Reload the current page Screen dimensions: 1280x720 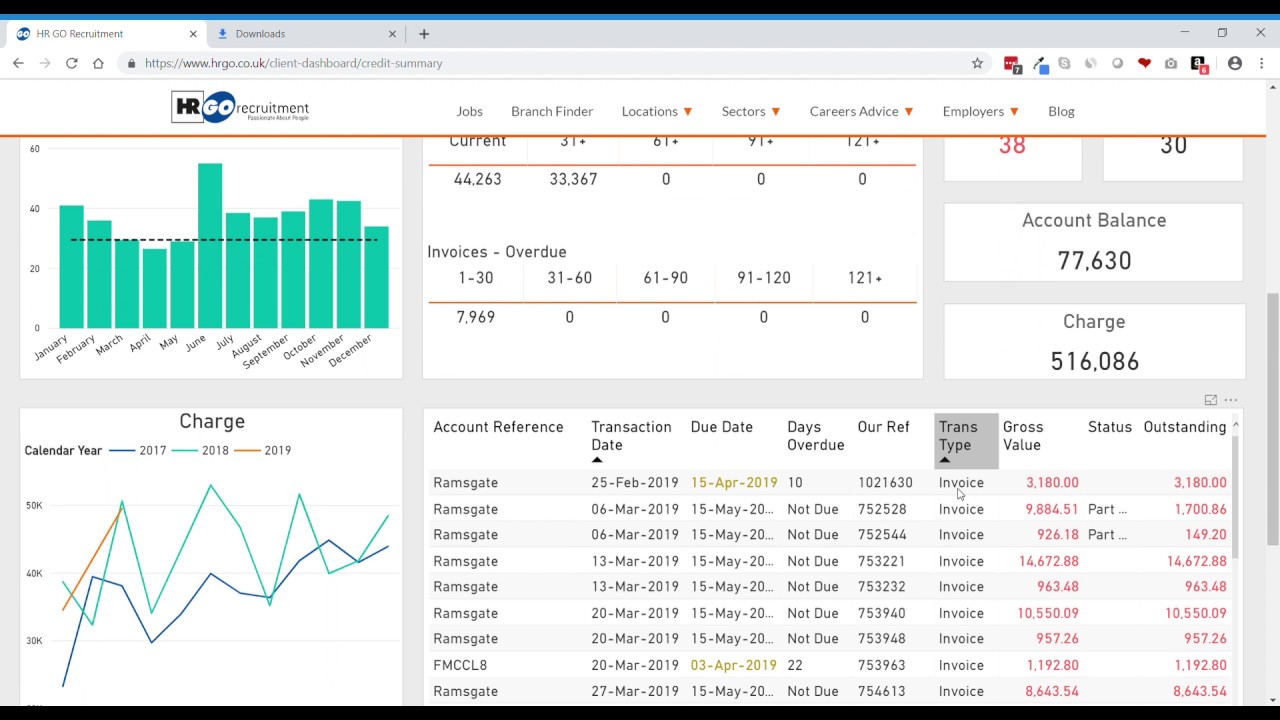click(x=72, y=63)
